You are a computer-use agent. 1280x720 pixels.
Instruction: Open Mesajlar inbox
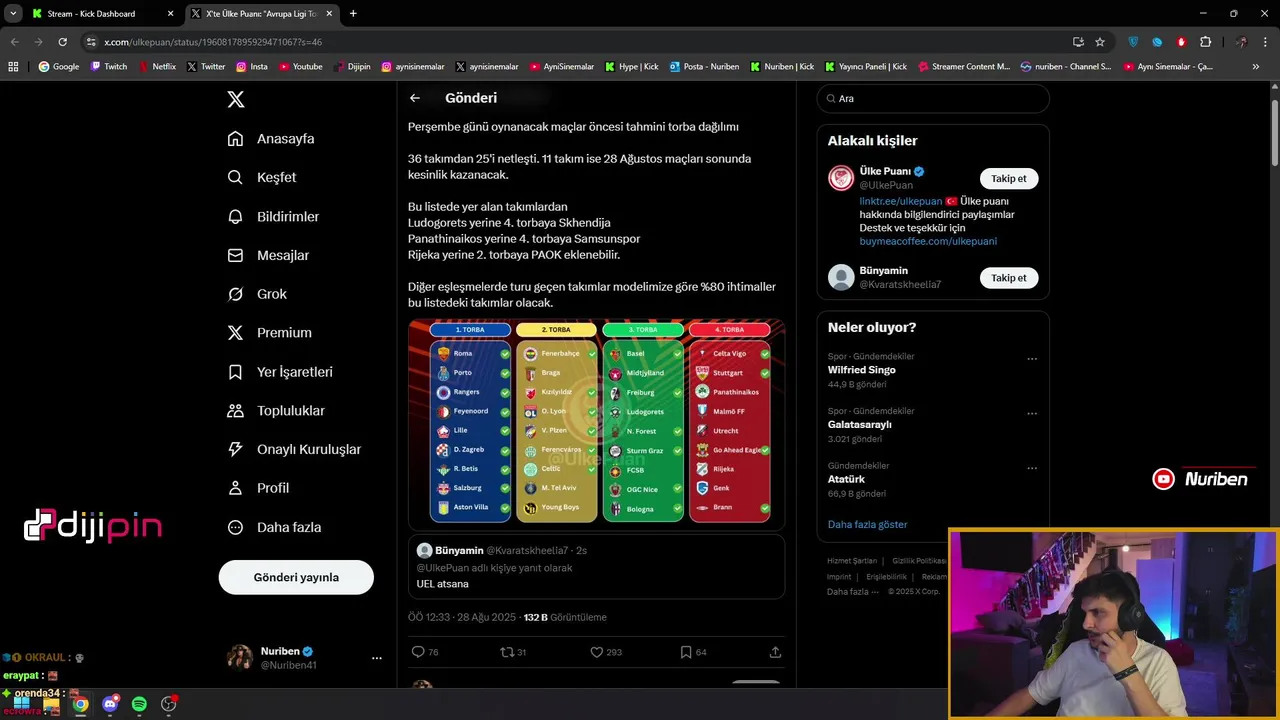[268, 255]
